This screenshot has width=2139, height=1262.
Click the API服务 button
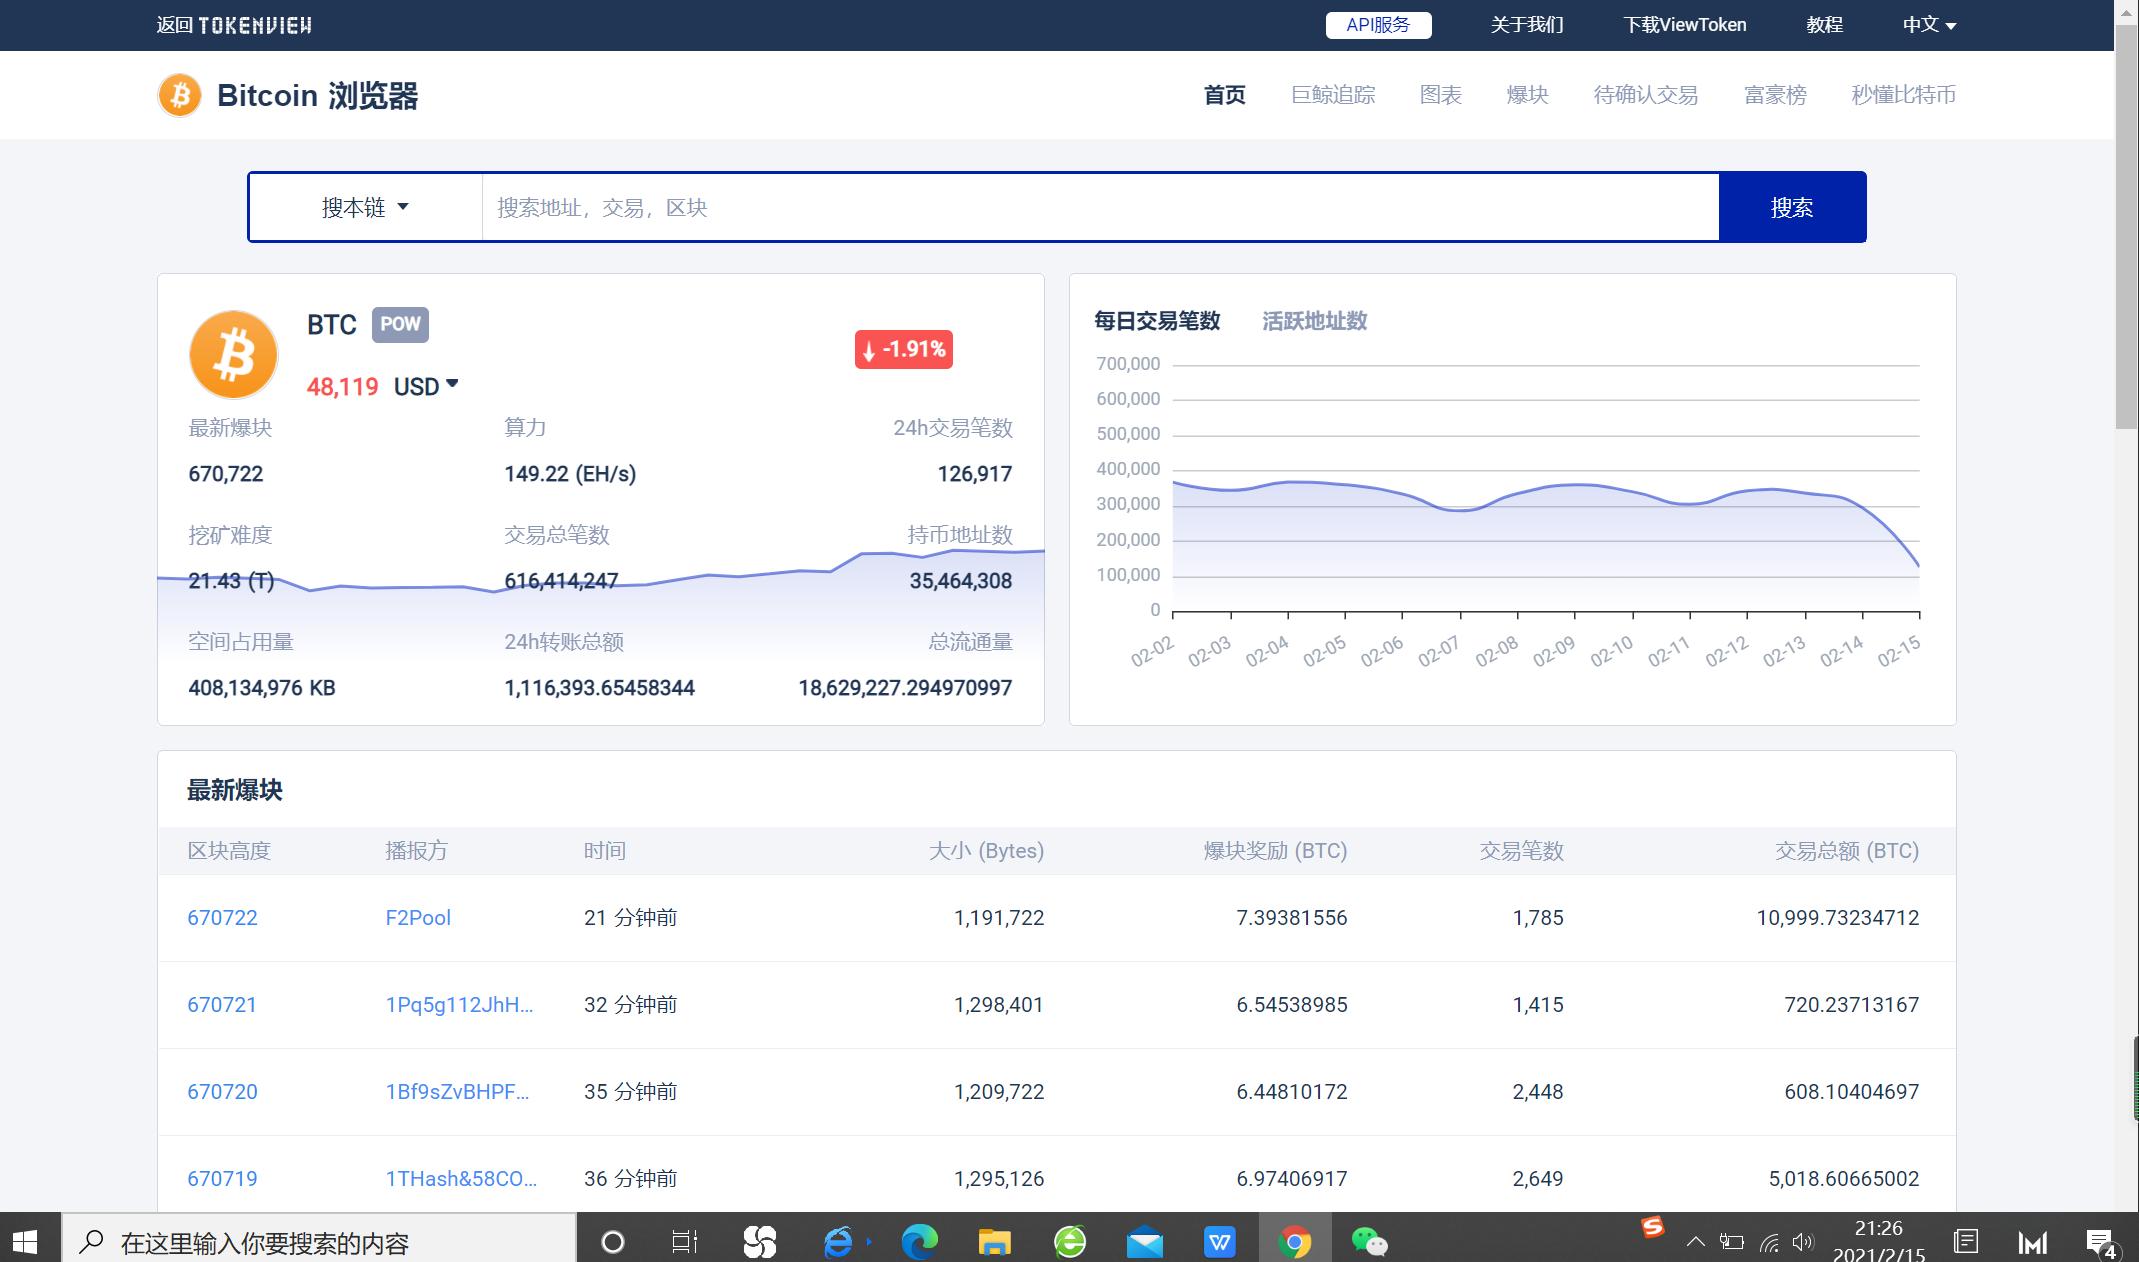(x=1378, y=25)
